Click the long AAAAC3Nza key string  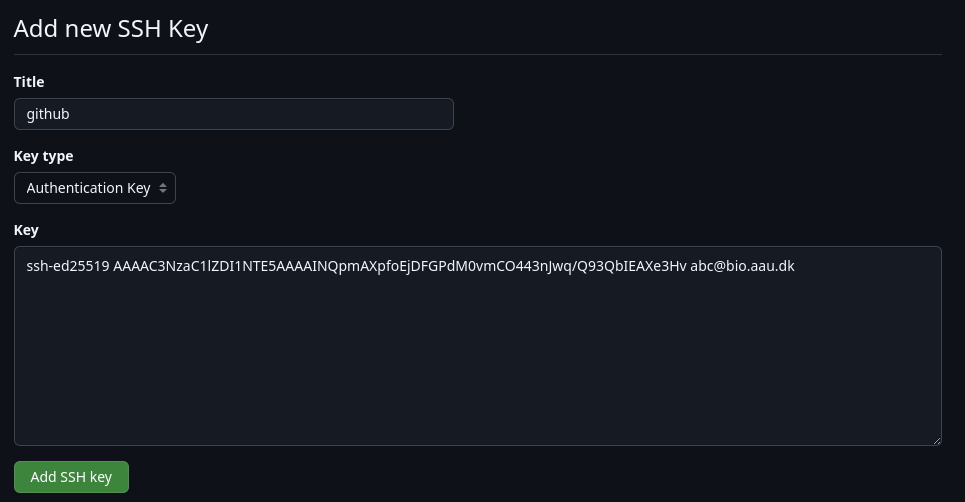click(x=400, y=266)
